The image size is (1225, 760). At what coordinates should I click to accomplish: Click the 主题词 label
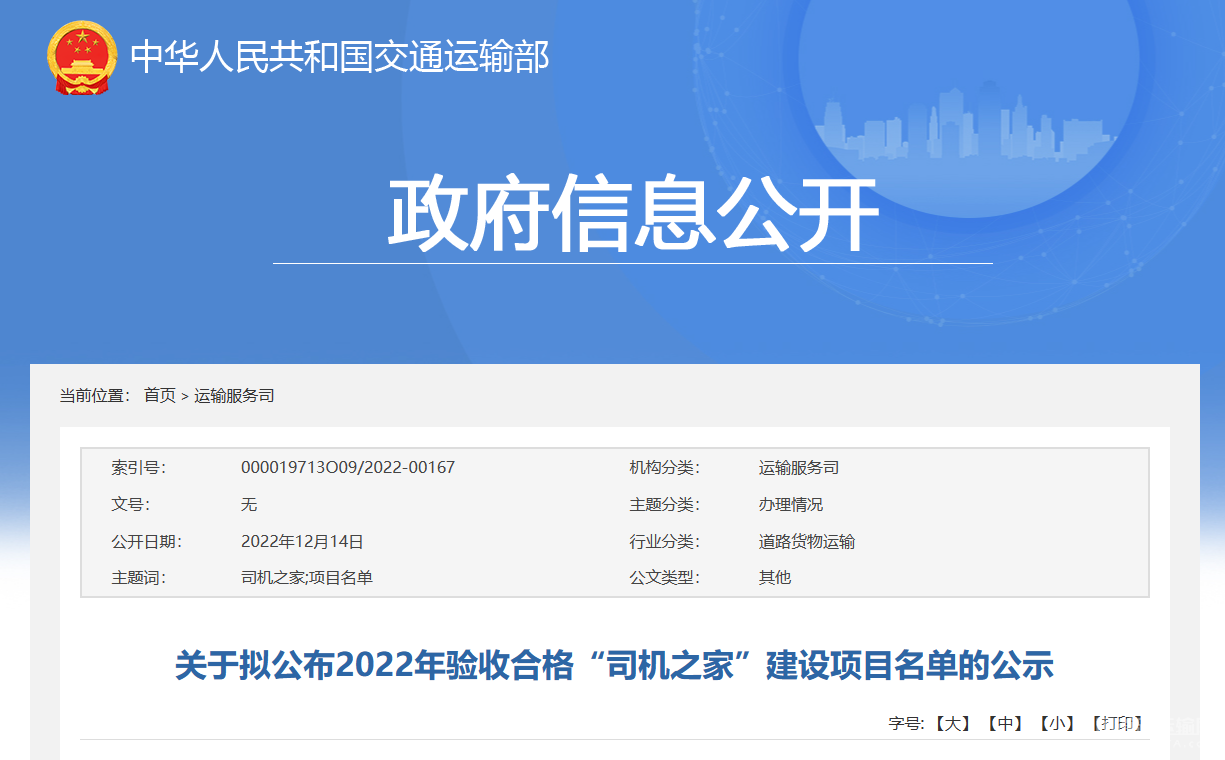click(138, 578)
